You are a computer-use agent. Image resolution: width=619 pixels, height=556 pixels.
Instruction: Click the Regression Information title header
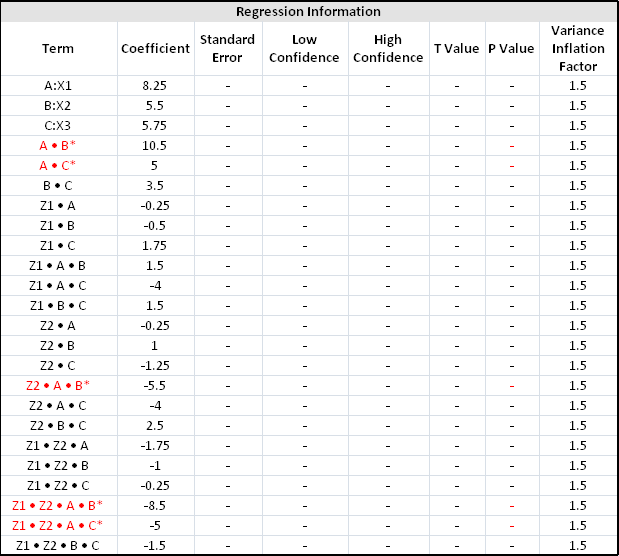click(308, 12)
